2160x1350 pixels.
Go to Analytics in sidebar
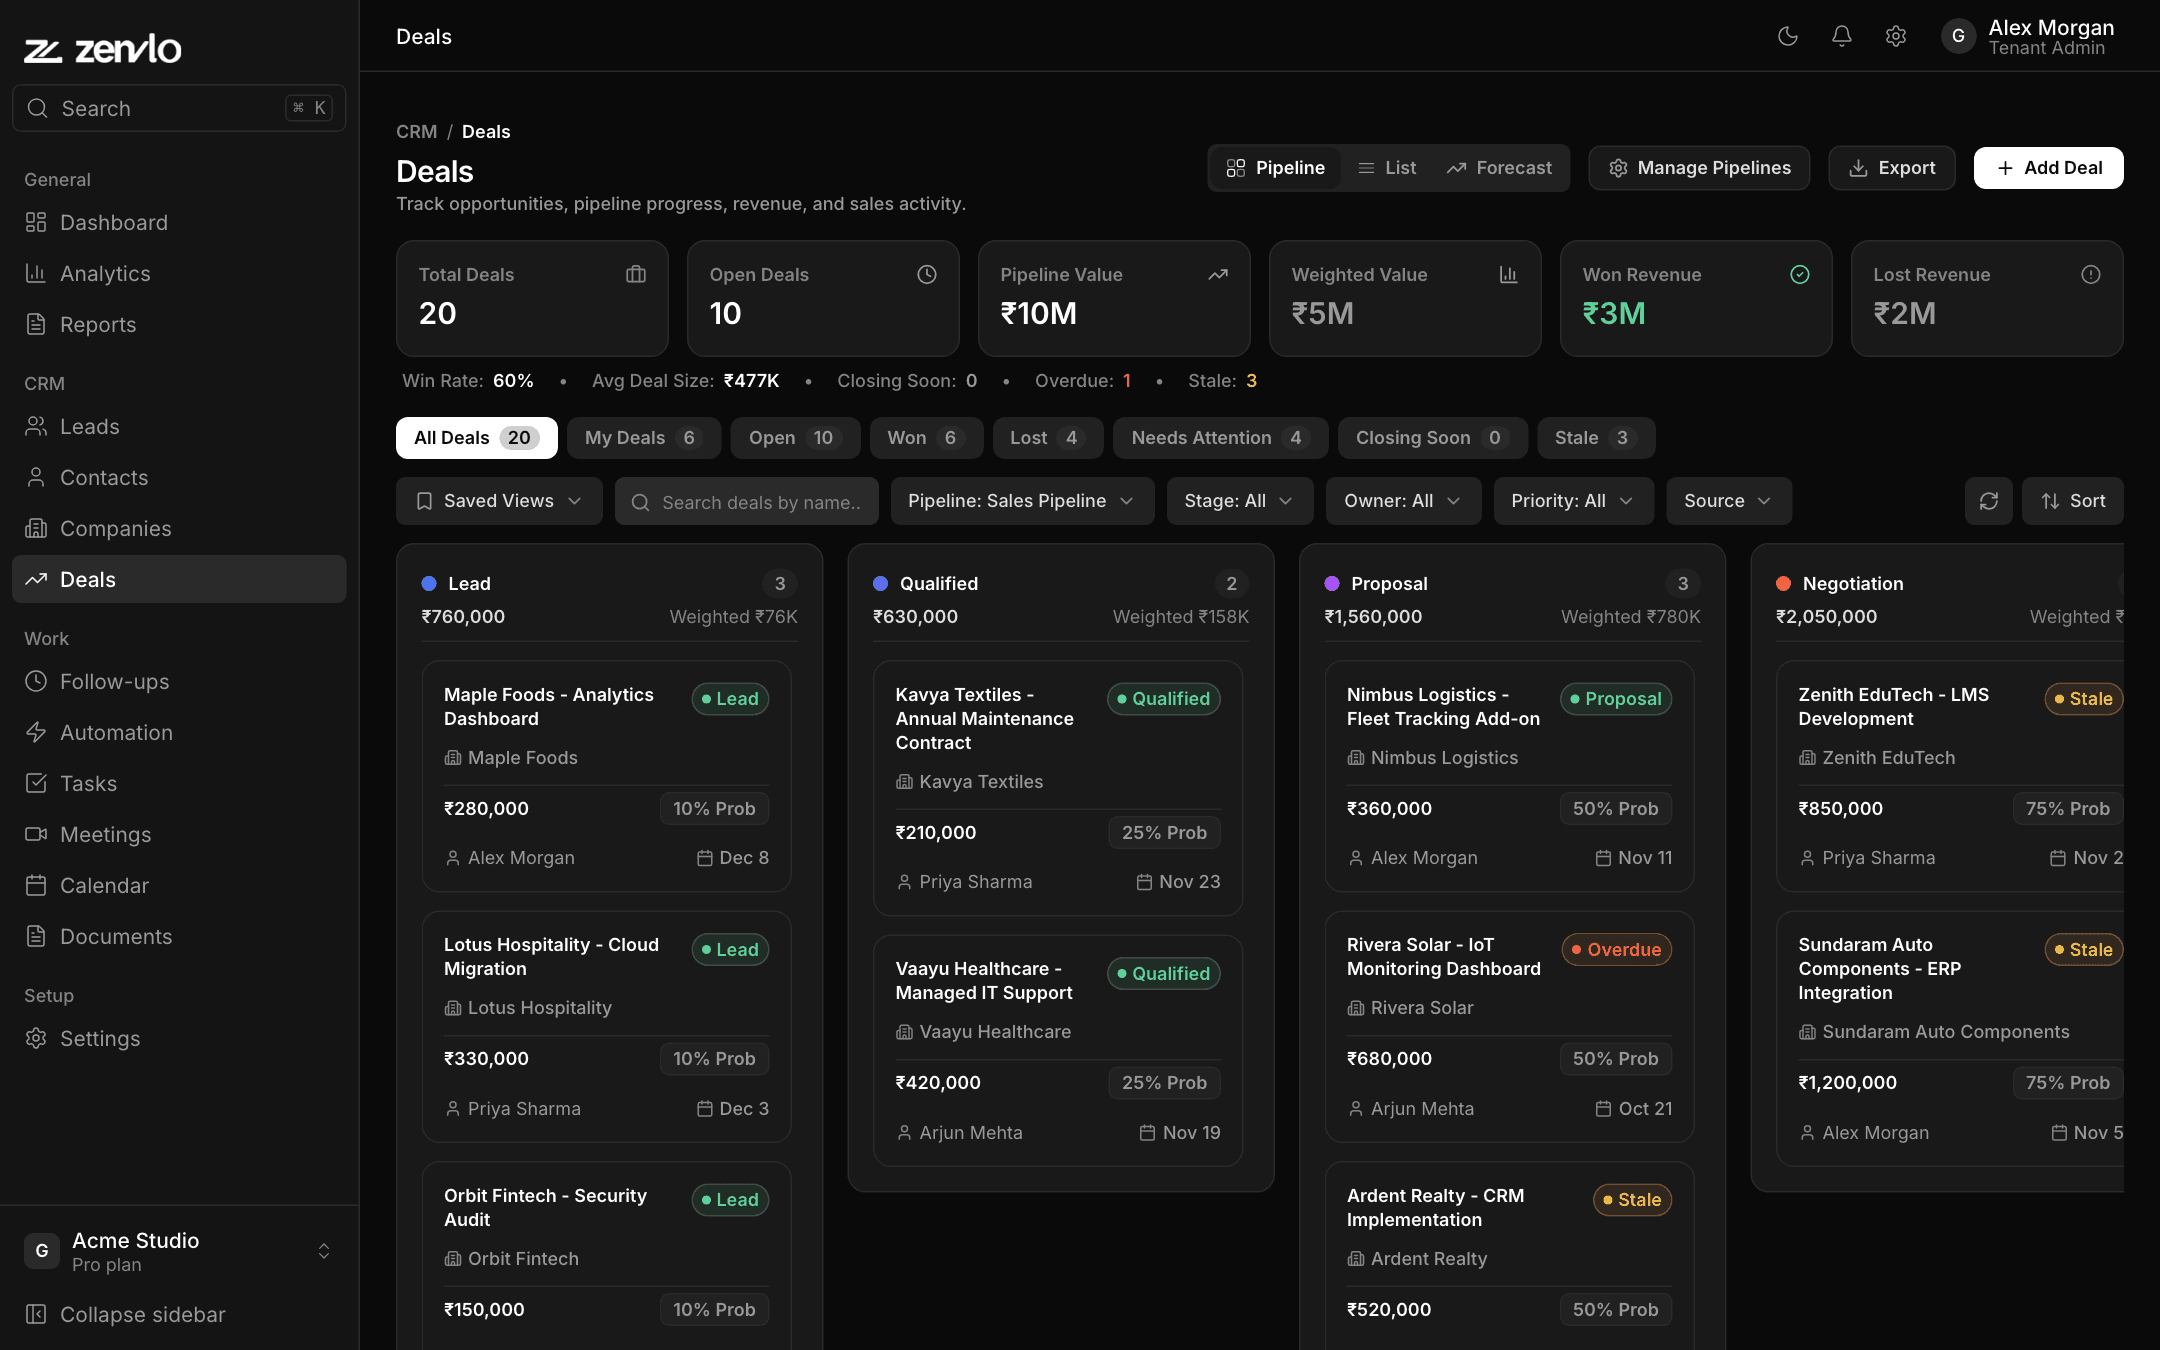click(179, 273)
